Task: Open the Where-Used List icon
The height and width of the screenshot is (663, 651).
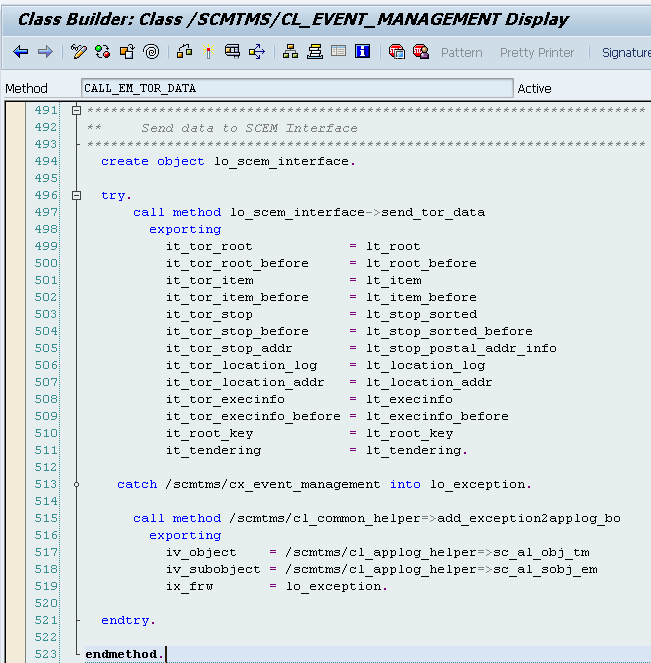Action: [x=232, y=52]
